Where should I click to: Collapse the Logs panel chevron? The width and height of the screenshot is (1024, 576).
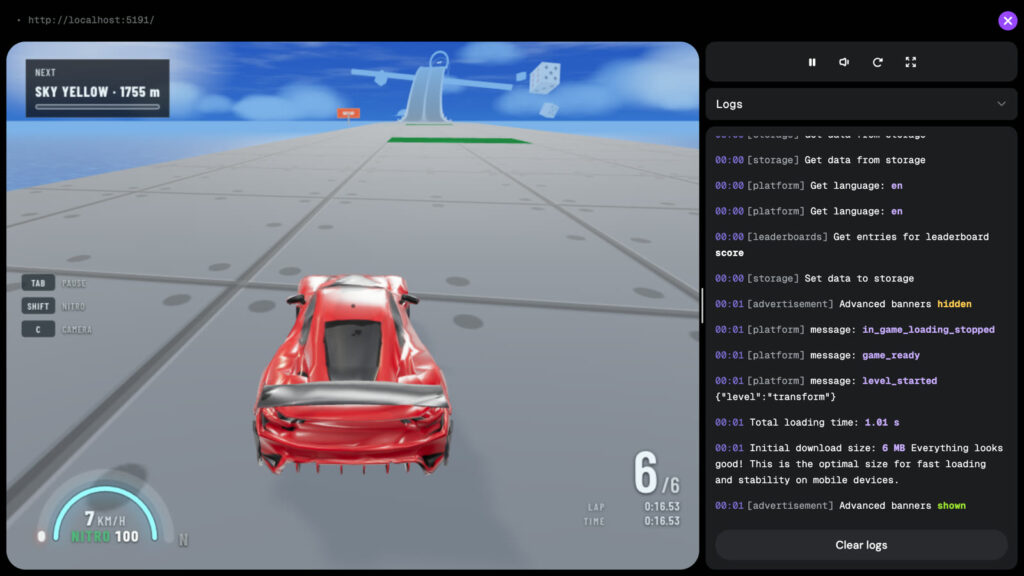1001,104
